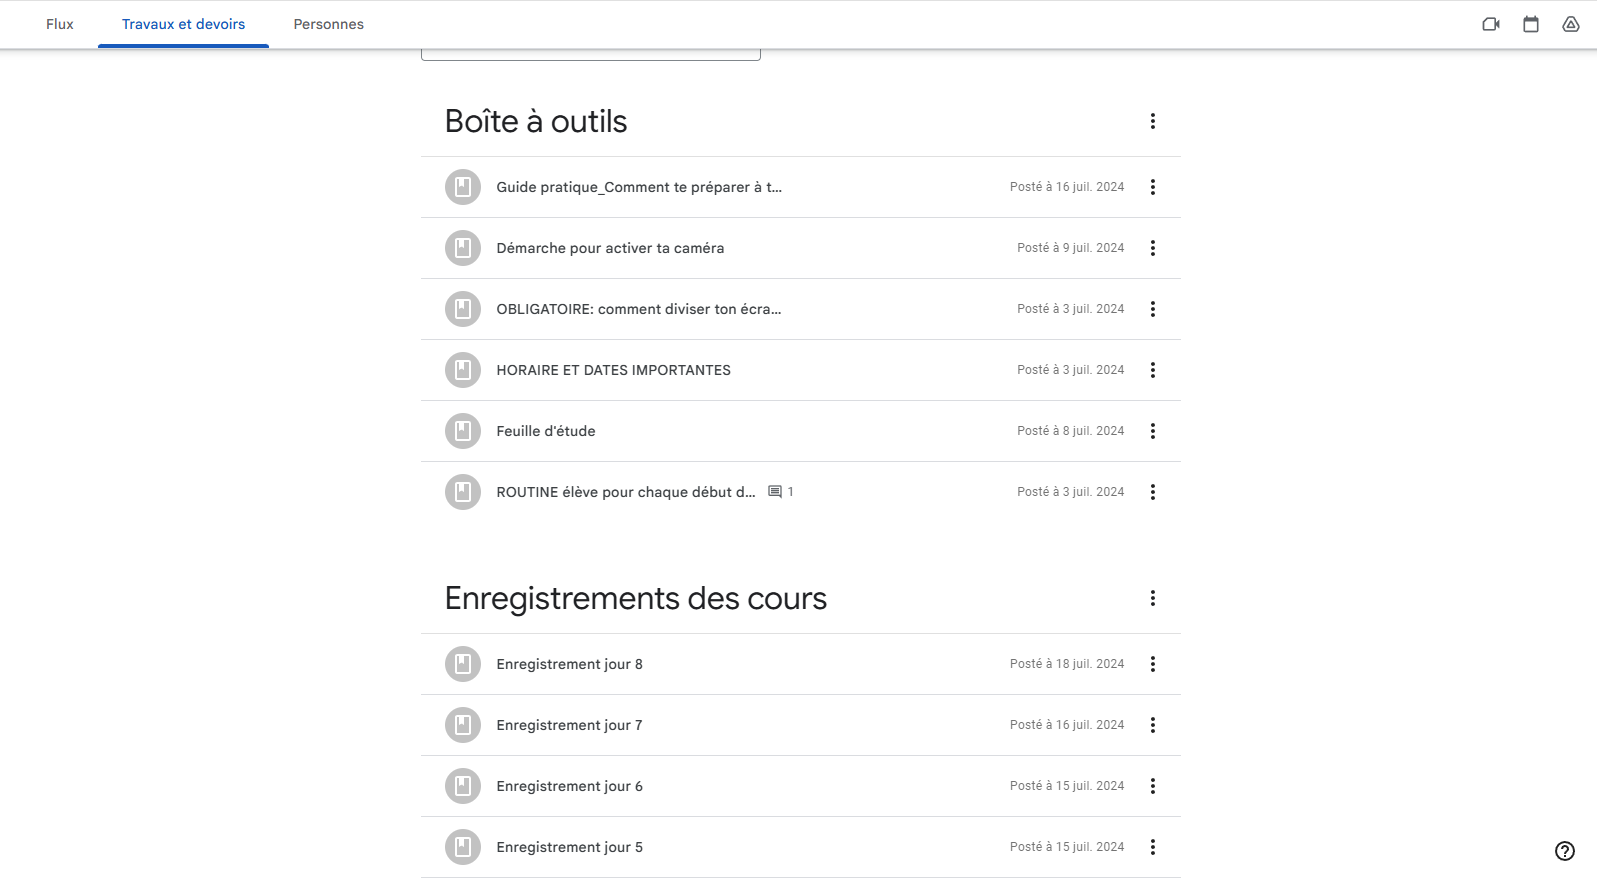1597x885 pixels.
Task: Open more options for Enregistrement jour 6
Action: tap(1153, 786)
